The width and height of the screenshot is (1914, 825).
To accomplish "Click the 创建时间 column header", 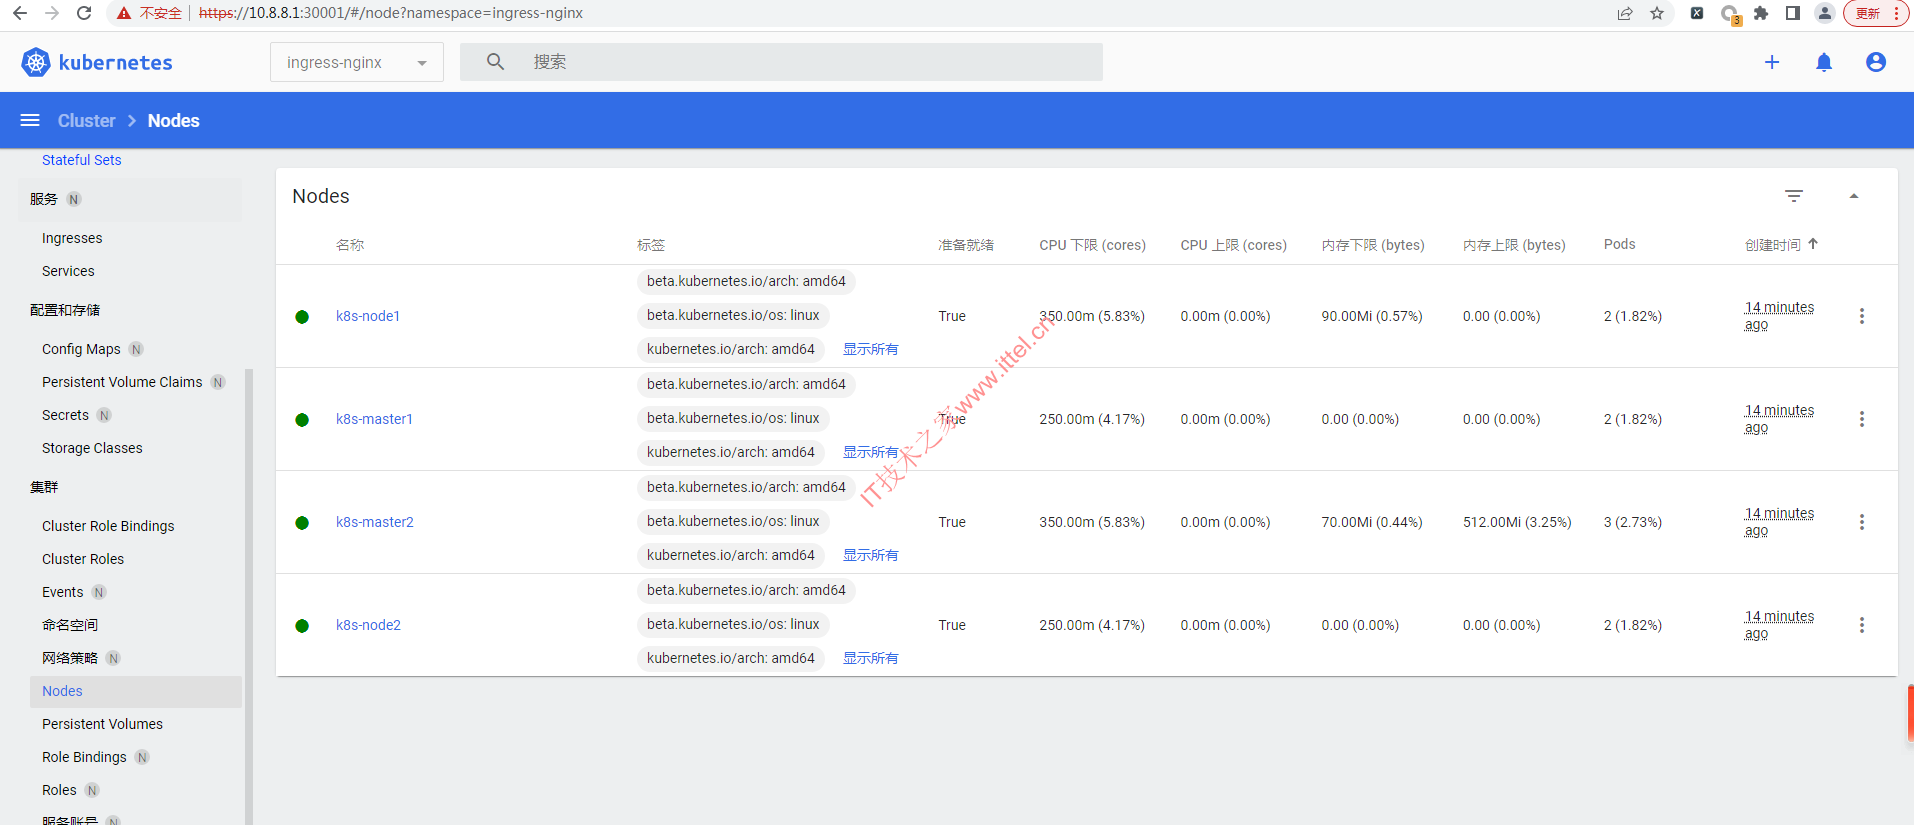I will pyautogui.click(x=1772, y=245).
